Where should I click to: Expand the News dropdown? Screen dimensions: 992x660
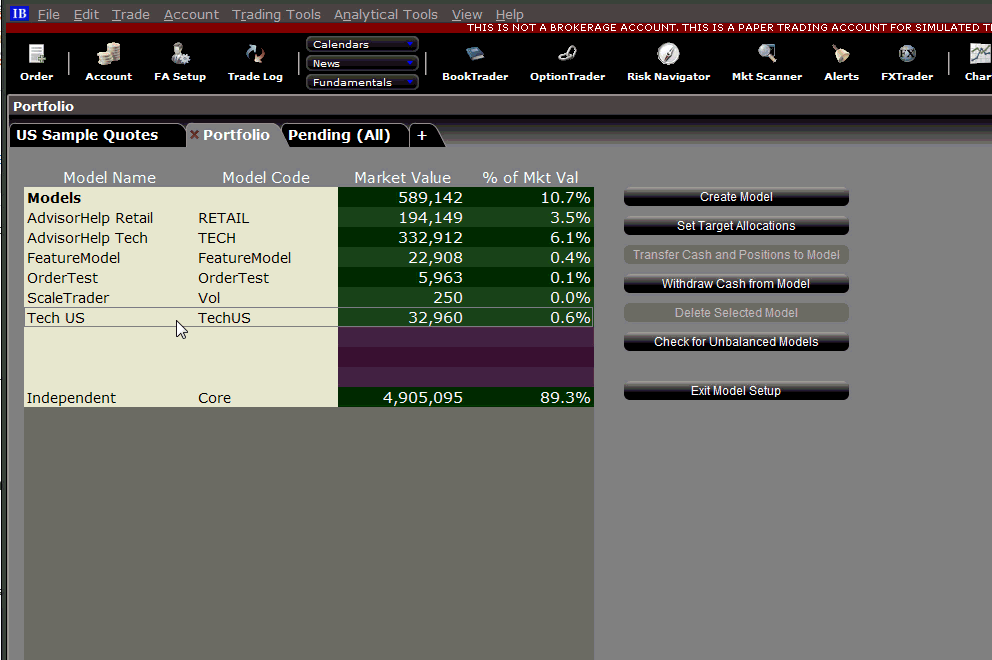tap(362, 63)
